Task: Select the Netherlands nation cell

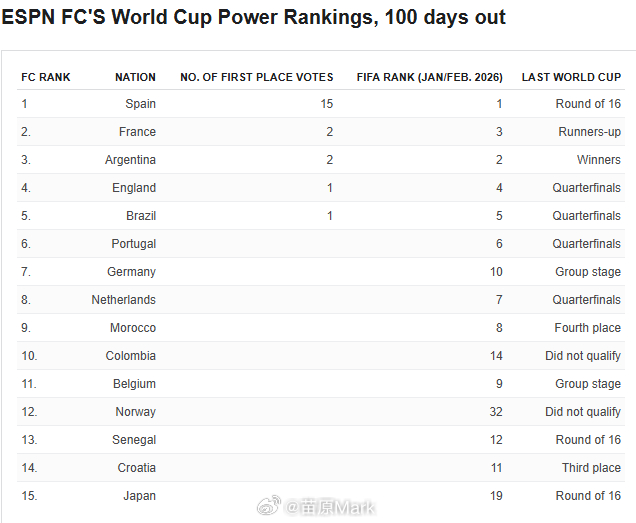Action: 124,300
